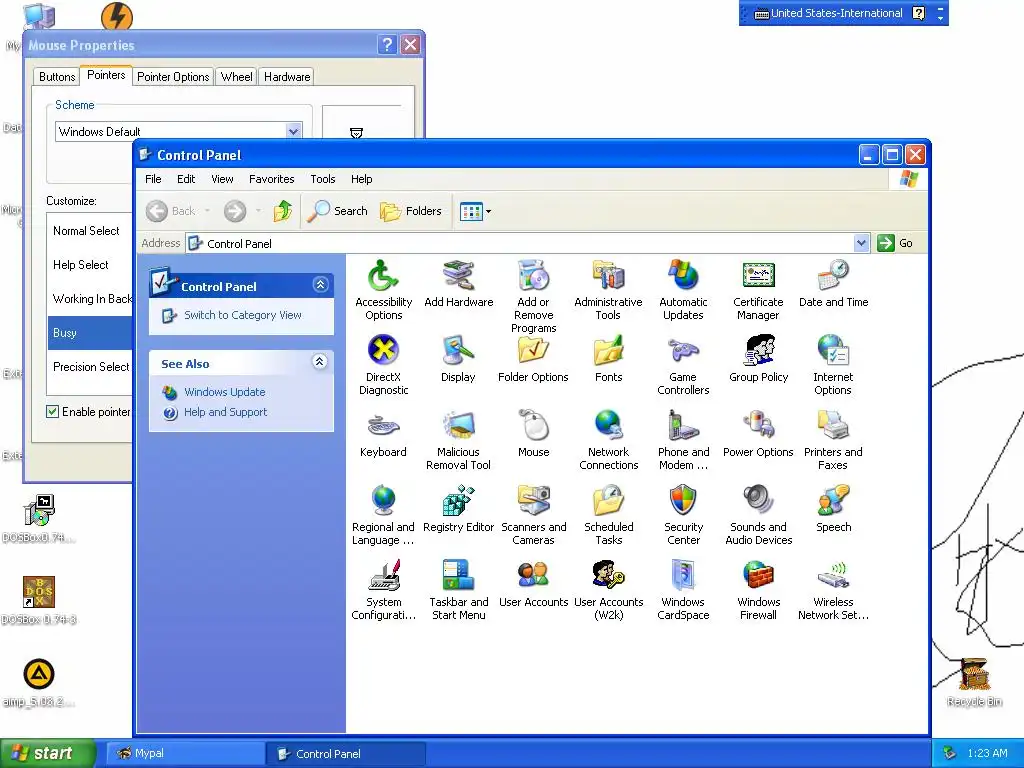
Task: Open Folder Options icon
Action: [533, 359]
